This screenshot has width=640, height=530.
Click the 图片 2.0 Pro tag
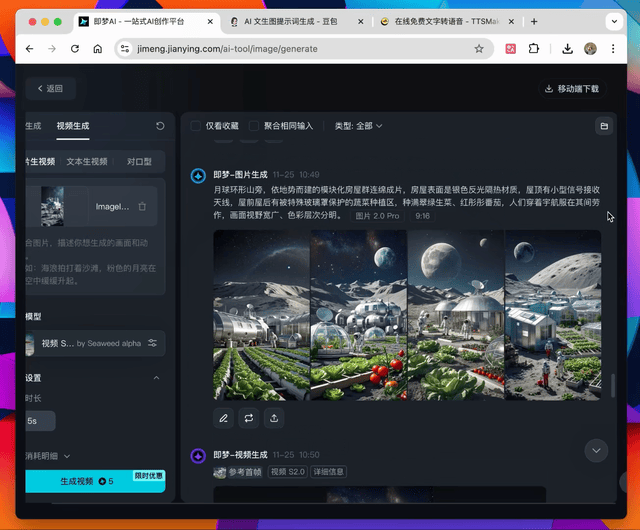[x=377, y=216]
